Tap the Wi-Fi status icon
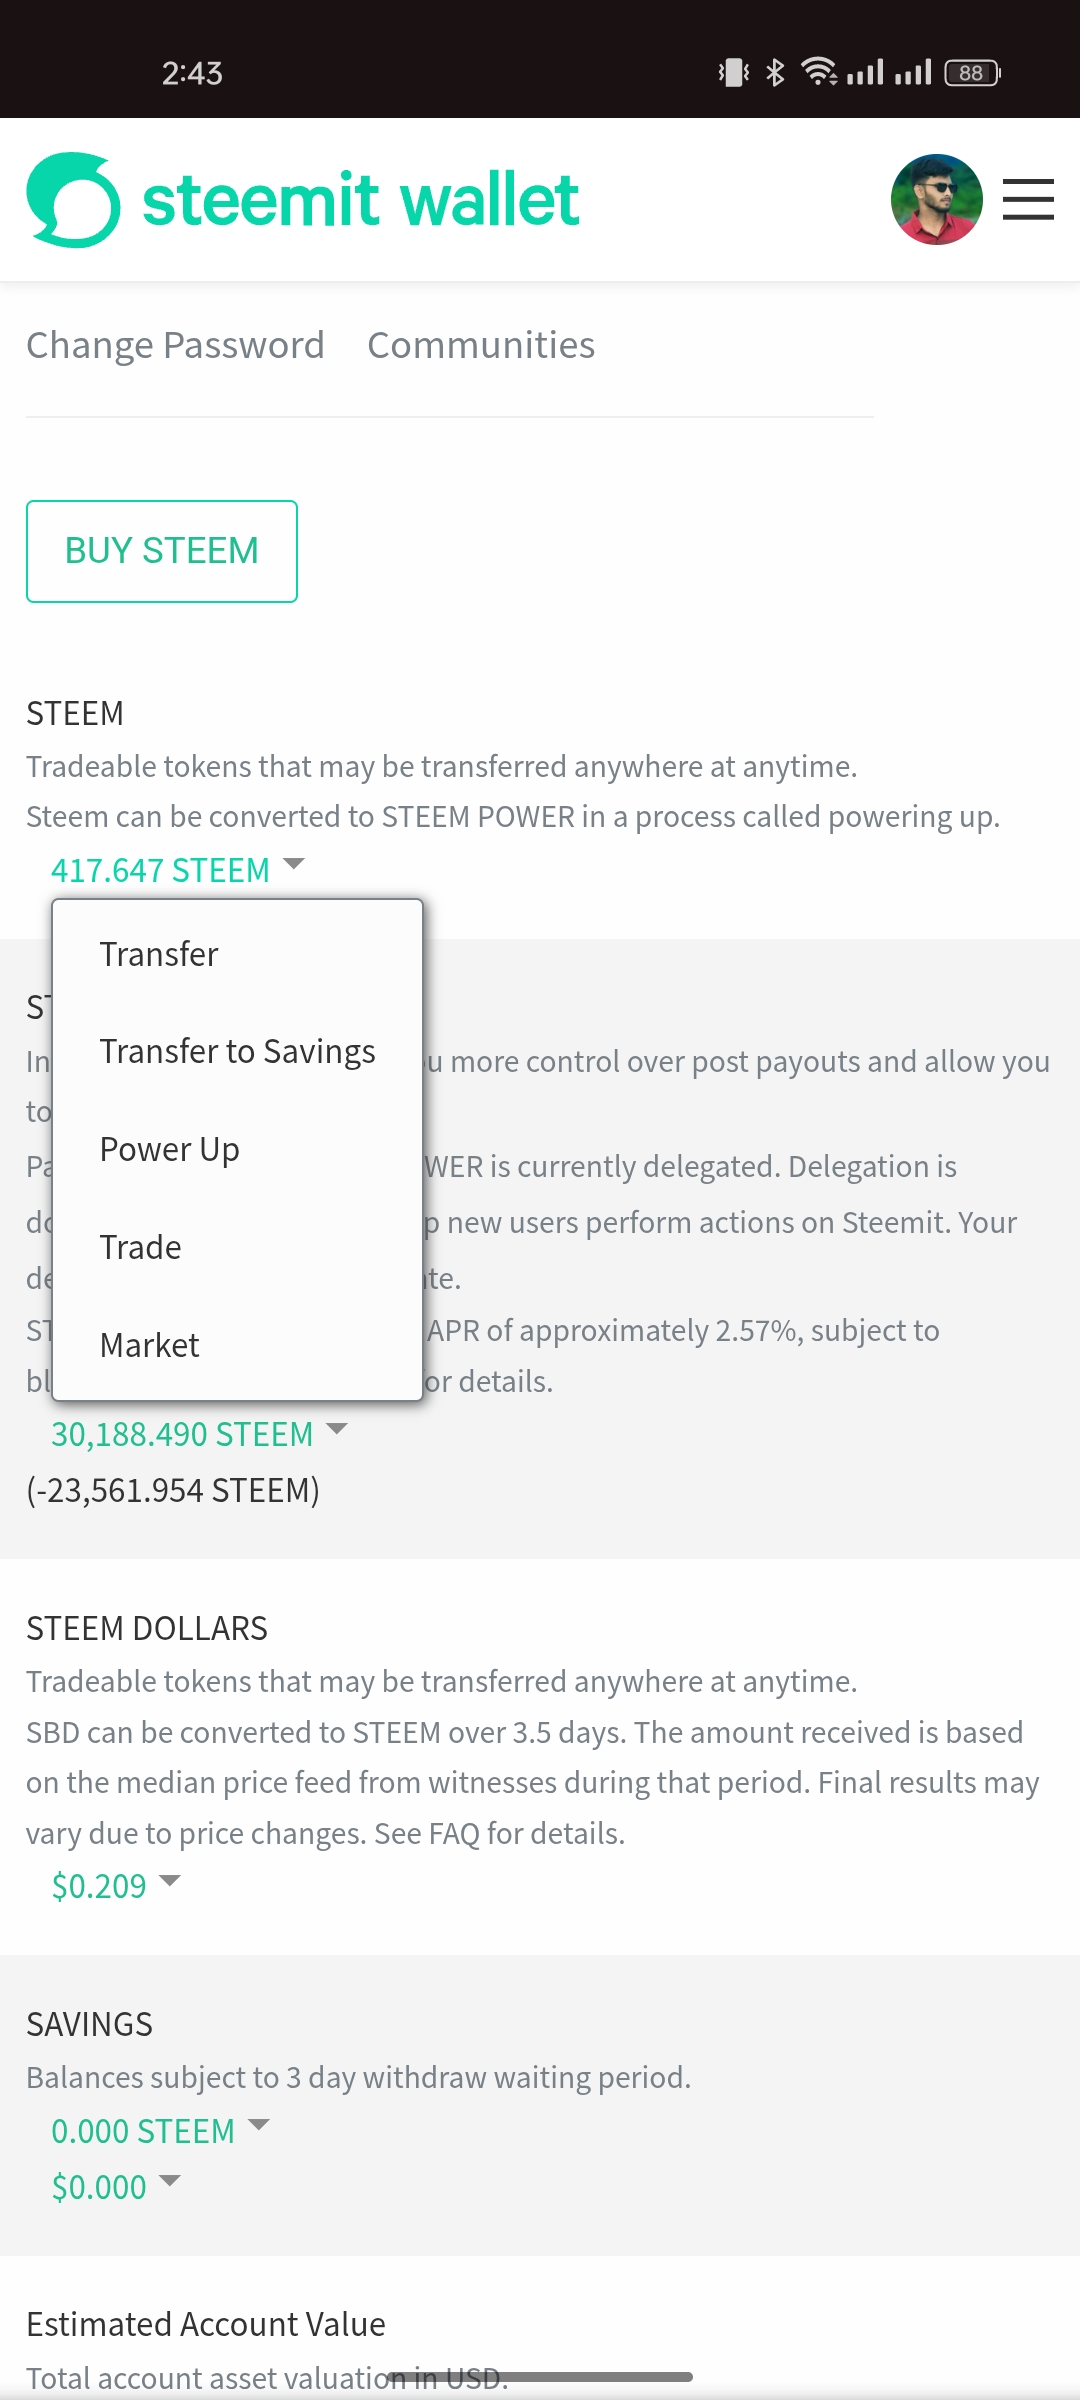Viewport: 1080px width, 2400px height. 819,73
